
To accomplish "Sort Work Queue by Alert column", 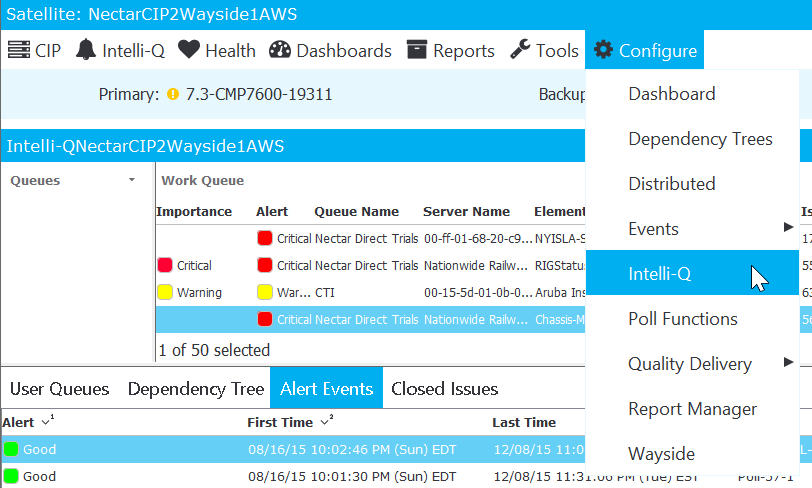I will 272,211.
